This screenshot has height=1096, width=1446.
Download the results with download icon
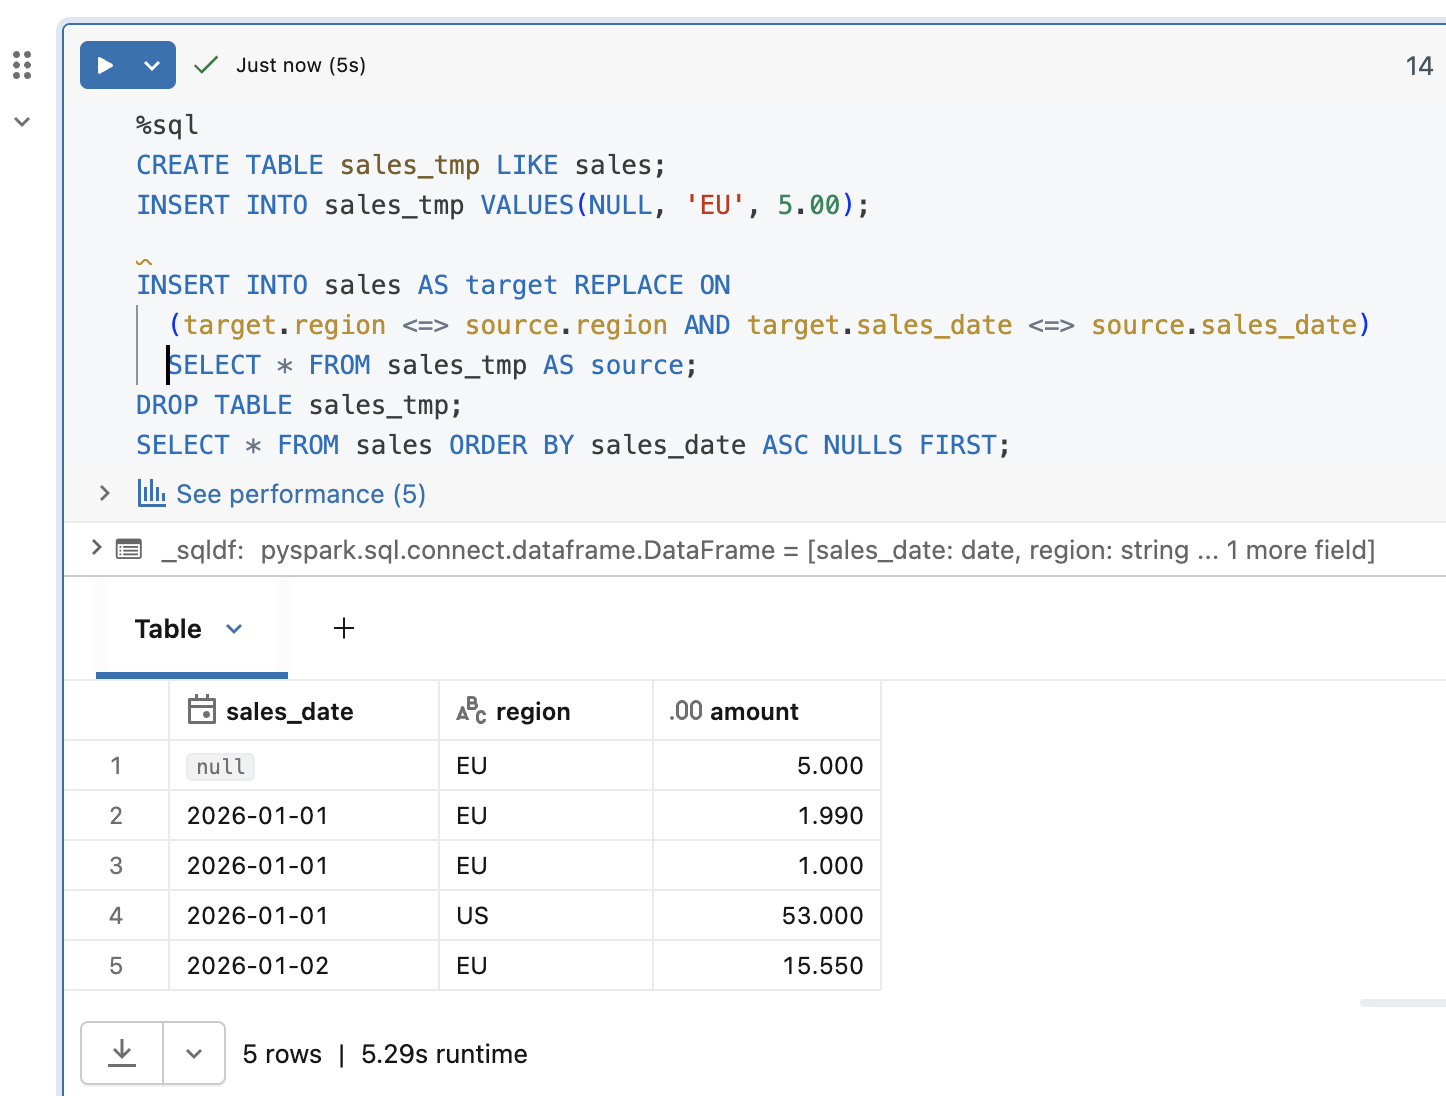pos(122,1053)
